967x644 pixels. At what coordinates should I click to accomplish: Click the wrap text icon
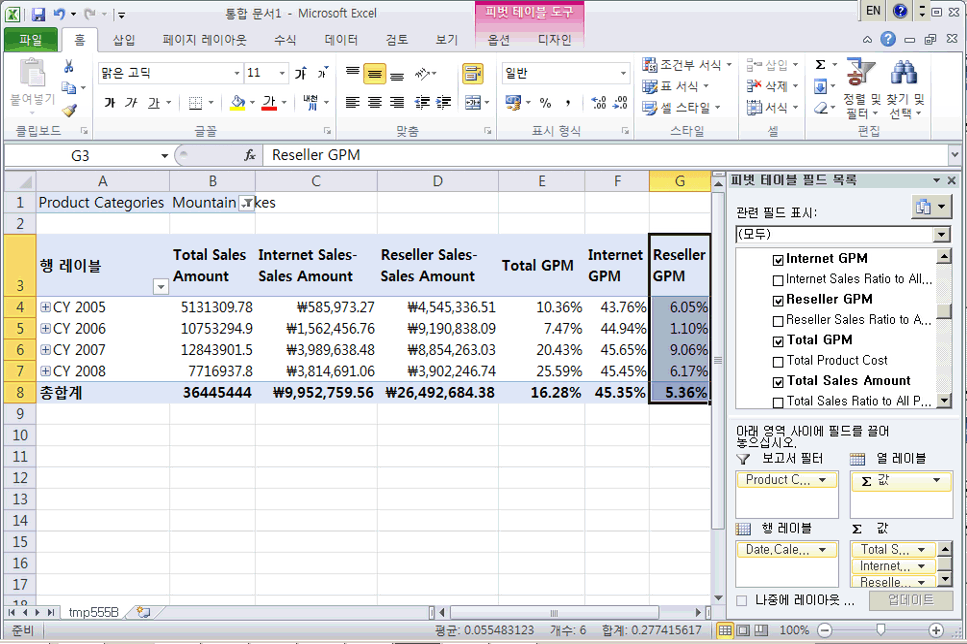coord(472,73)
